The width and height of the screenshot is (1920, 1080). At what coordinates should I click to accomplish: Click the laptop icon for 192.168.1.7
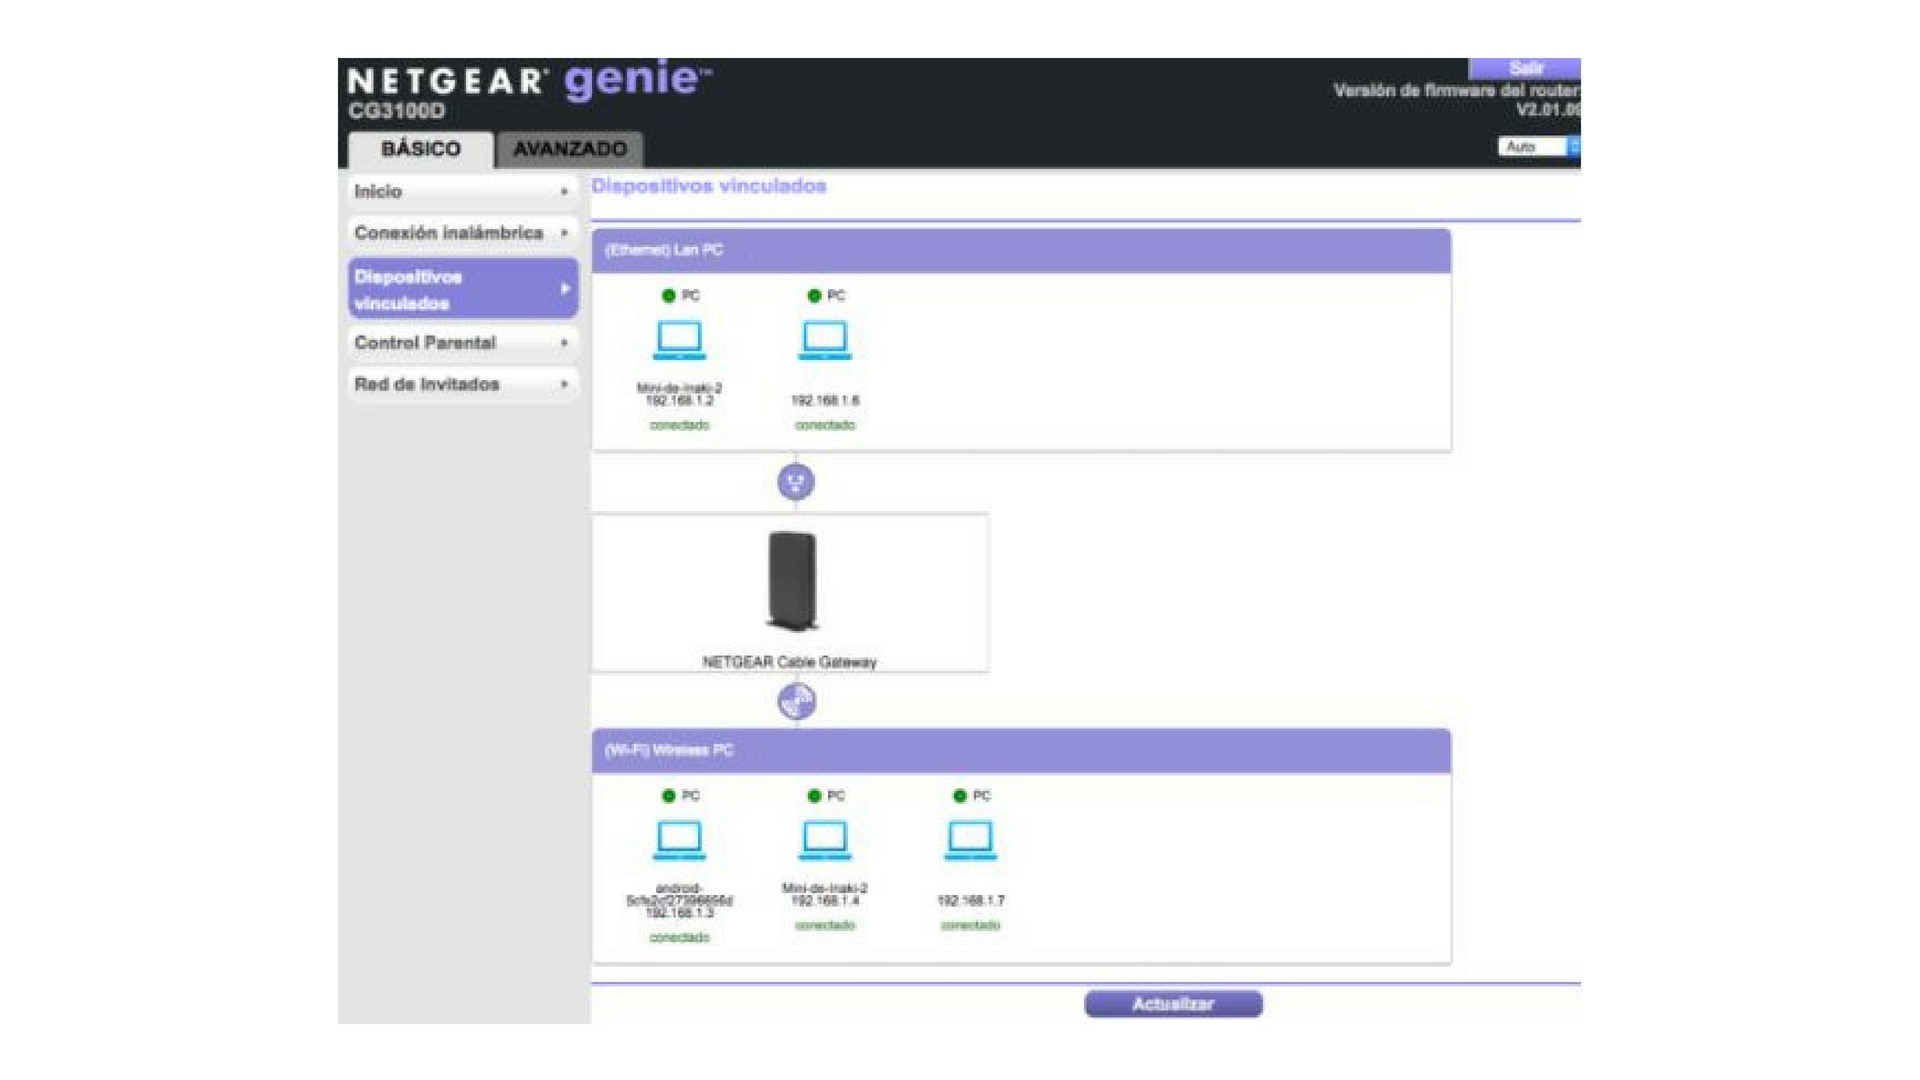click(970, 840)
